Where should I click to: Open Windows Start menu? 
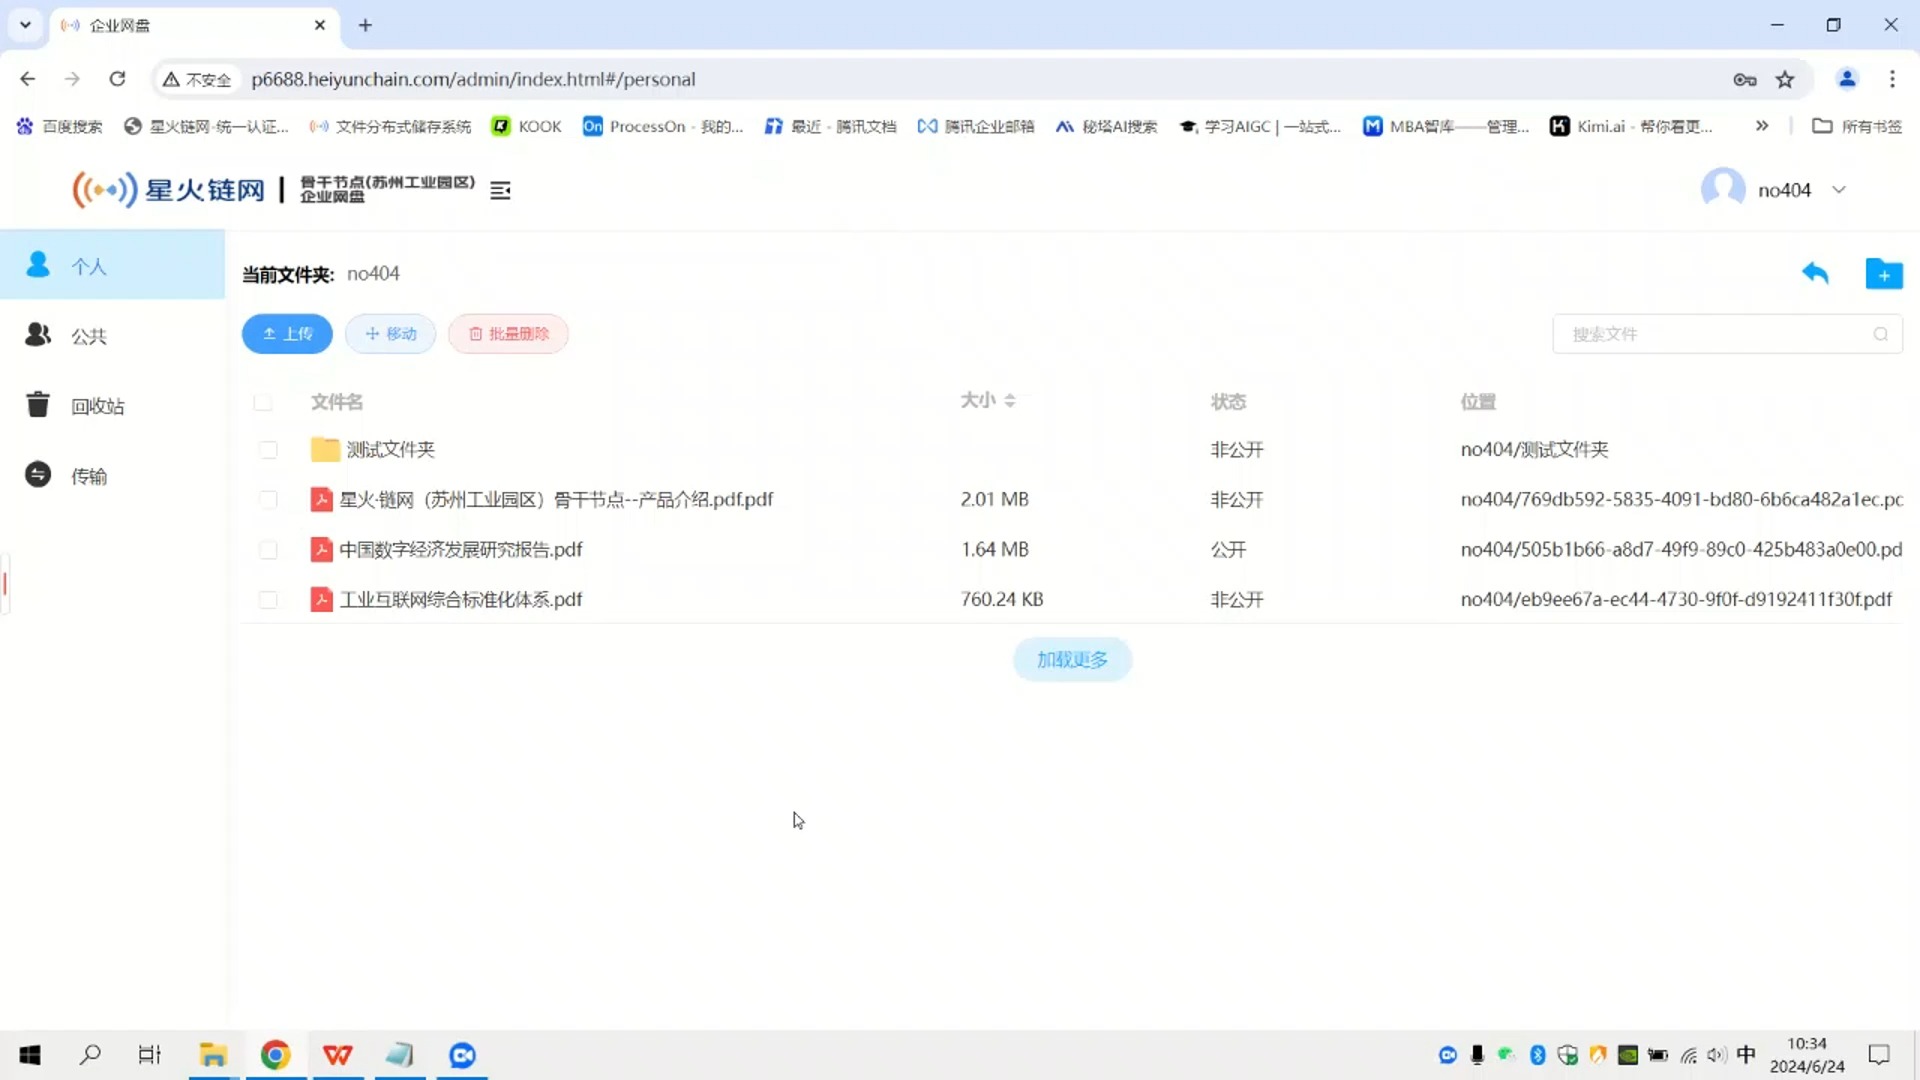click(30, 1055)
